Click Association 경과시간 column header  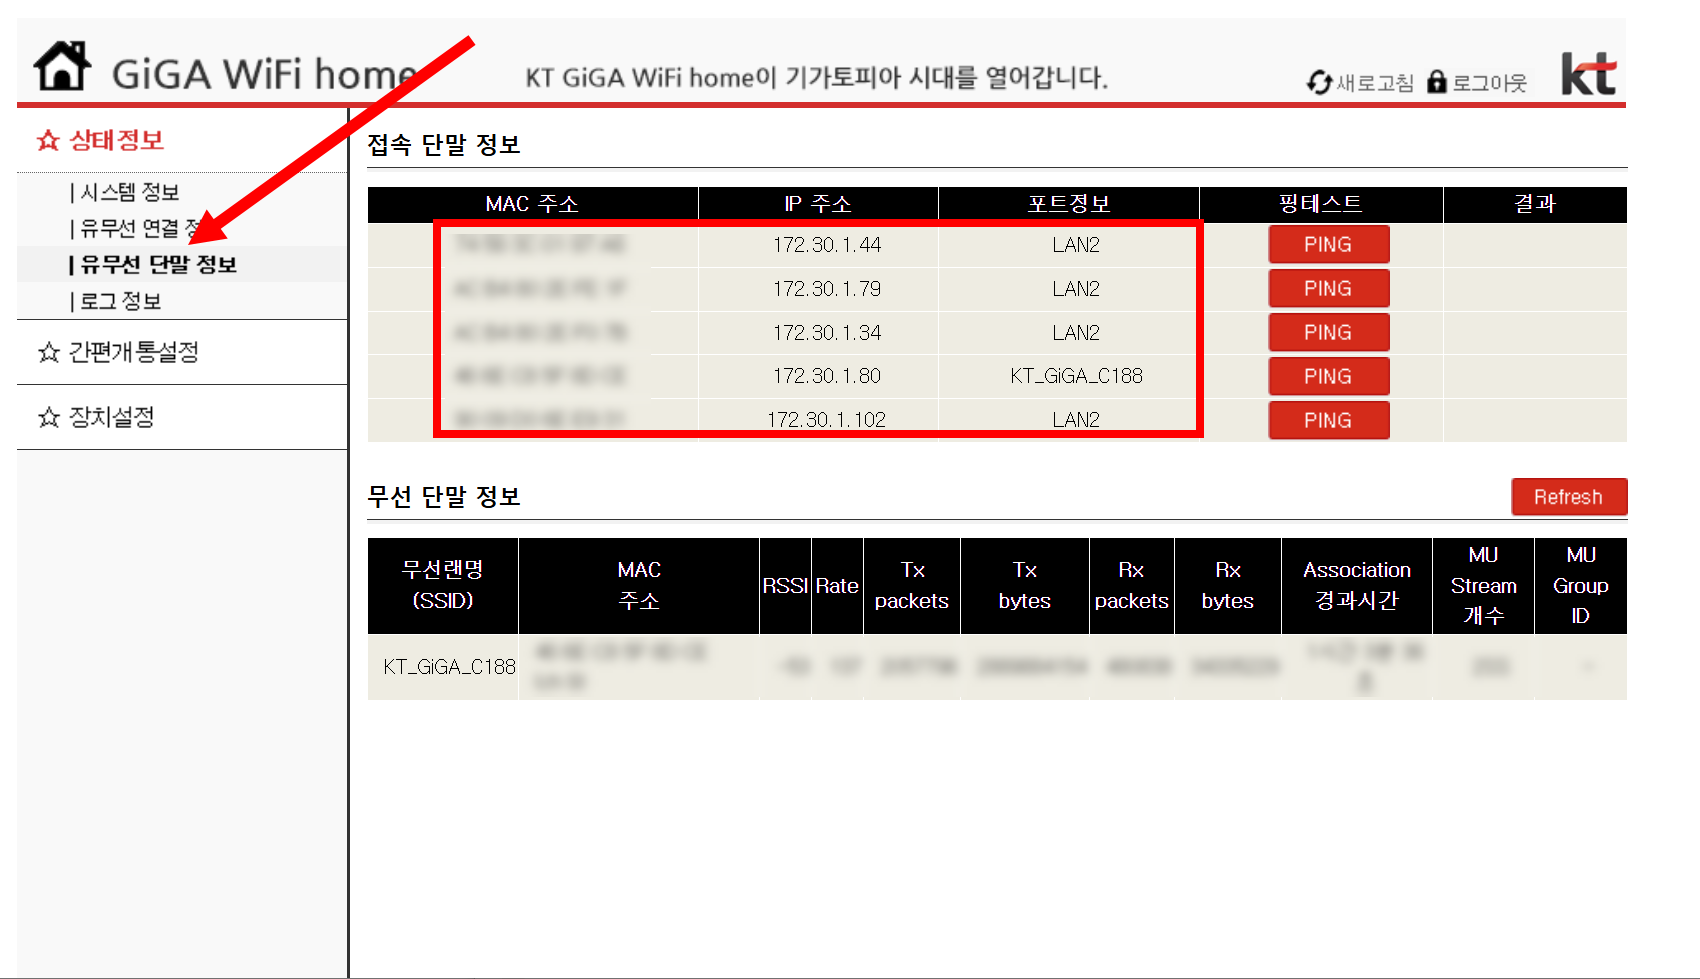(x=1357, y=585)
